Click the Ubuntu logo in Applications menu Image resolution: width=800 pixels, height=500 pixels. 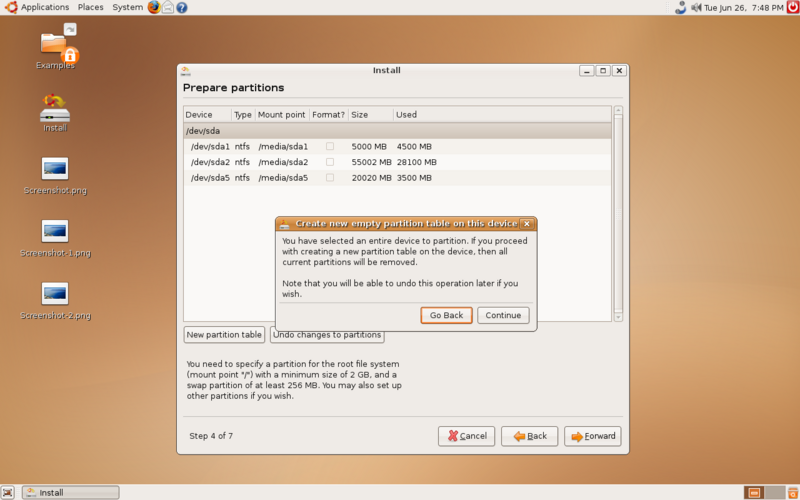[x=11, y=7]
